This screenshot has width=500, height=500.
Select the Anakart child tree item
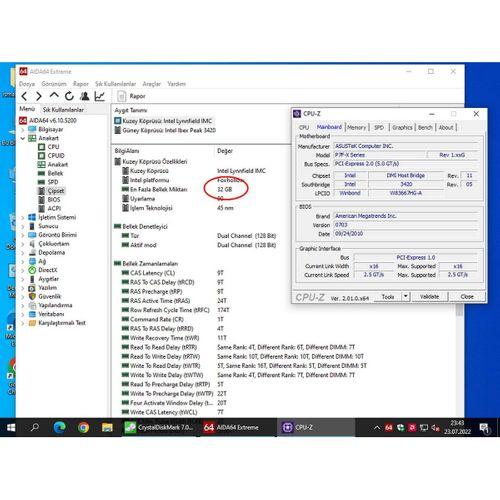point(57,164)
